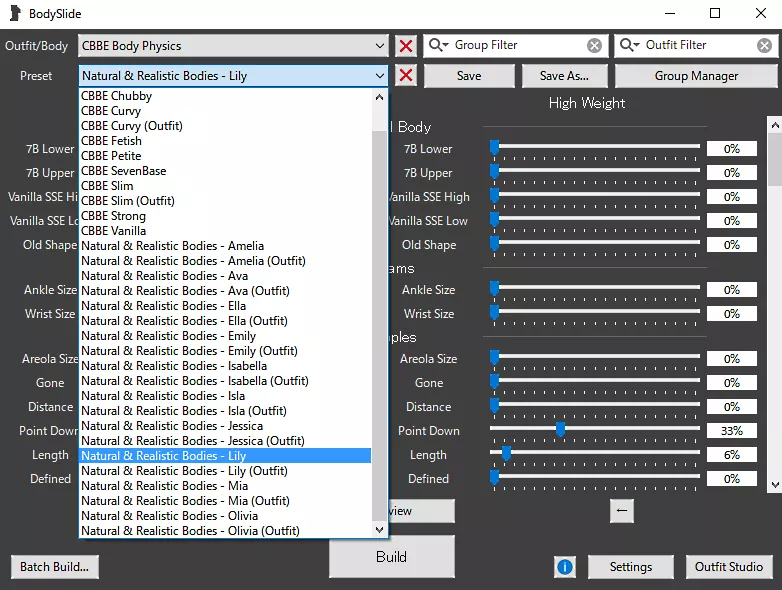Click the High Weight Areola Size slider
This screenshot has height=590, width=782.
tap(595, 357)
